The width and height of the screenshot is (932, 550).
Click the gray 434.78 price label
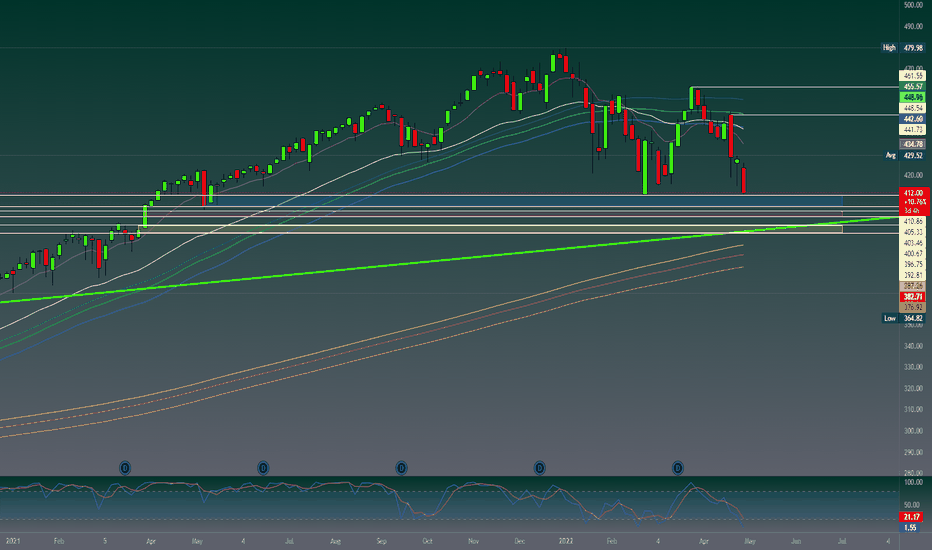(913, 144)
